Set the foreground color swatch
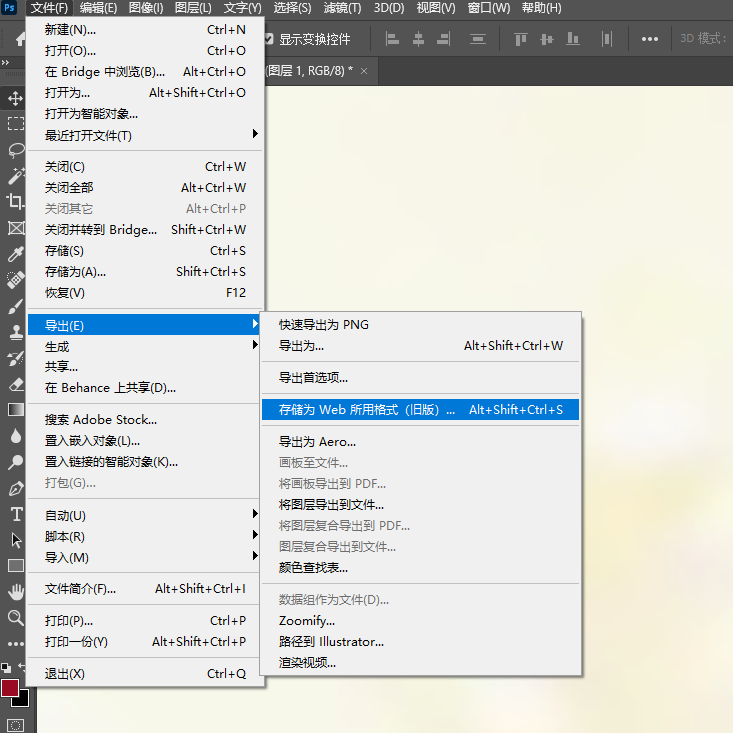Screen dimensions: 733x733 pyautogui.click(x=9, y=688)
